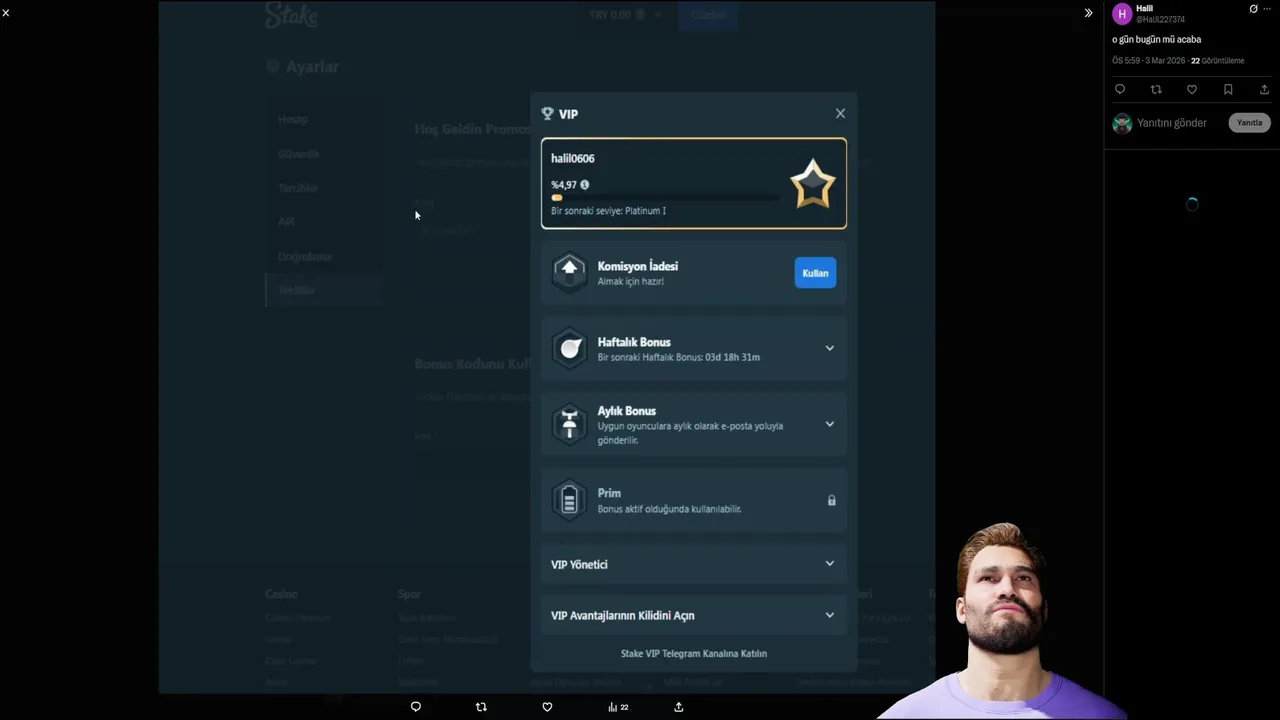The height and width of the screenshot is (720, 1280).
Task: Open the more options ellipsis on tweet
Action: (1268, 9)
